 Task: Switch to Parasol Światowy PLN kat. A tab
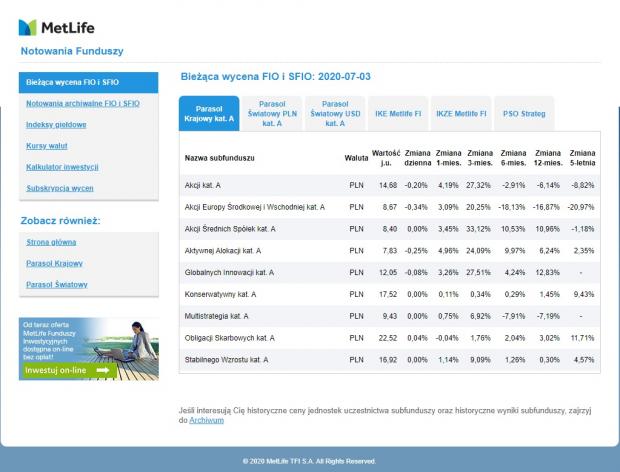pyautogui.click(x=272, y=113)
